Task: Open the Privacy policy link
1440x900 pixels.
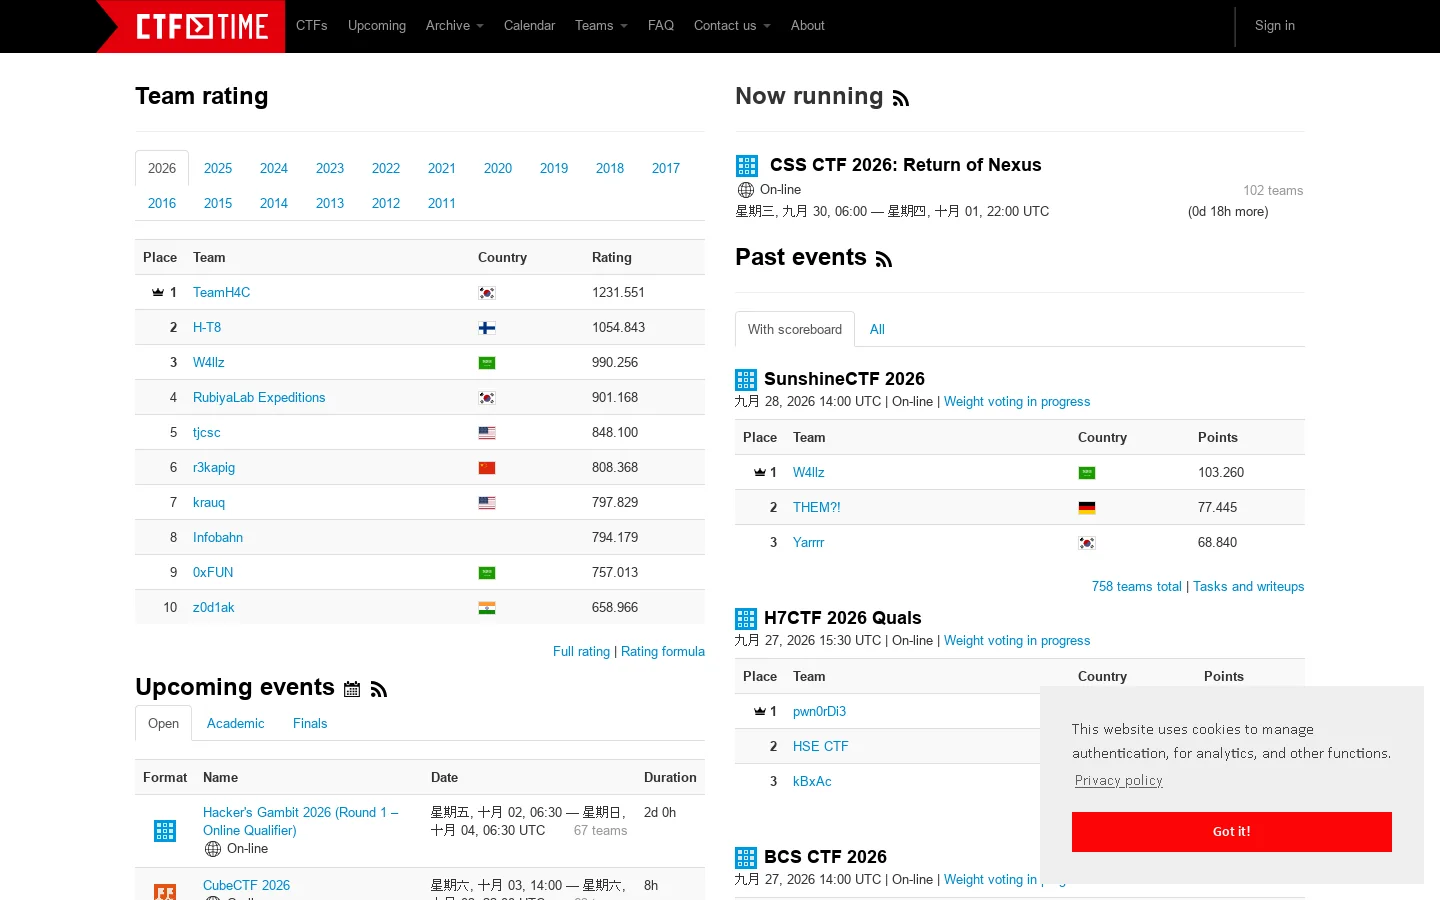Action: 1119,780
